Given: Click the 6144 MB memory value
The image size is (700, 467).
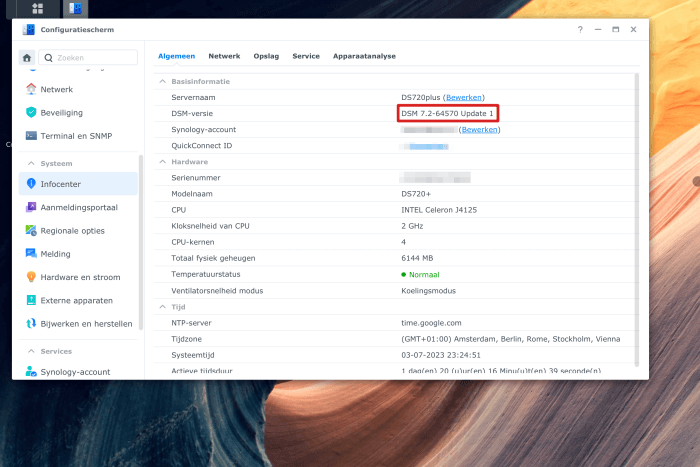Looking at the screenshot, I should click(x=417, y=258).
